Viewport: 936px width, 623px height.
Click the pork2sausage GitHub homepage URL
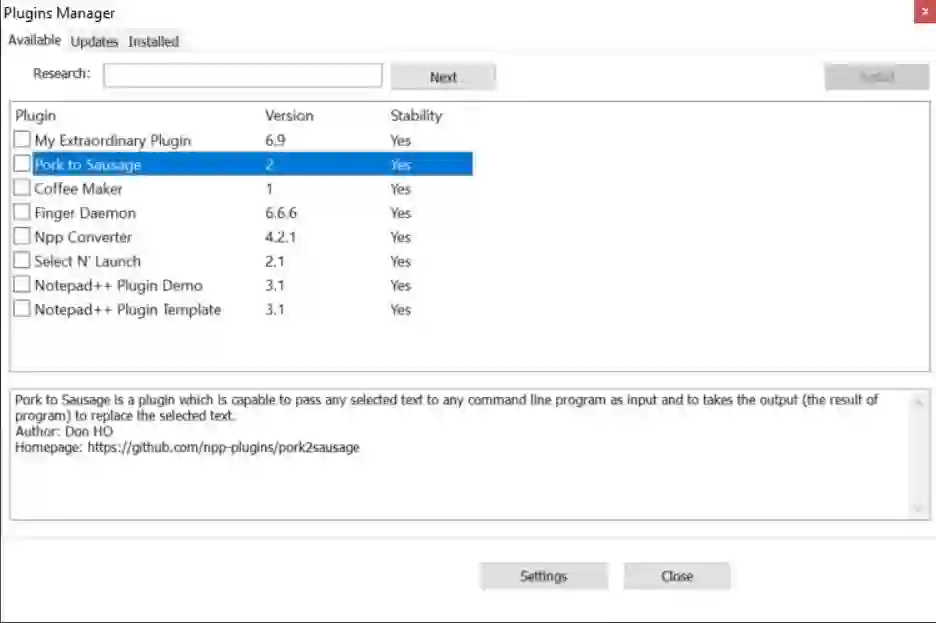(x=223, y=447)
